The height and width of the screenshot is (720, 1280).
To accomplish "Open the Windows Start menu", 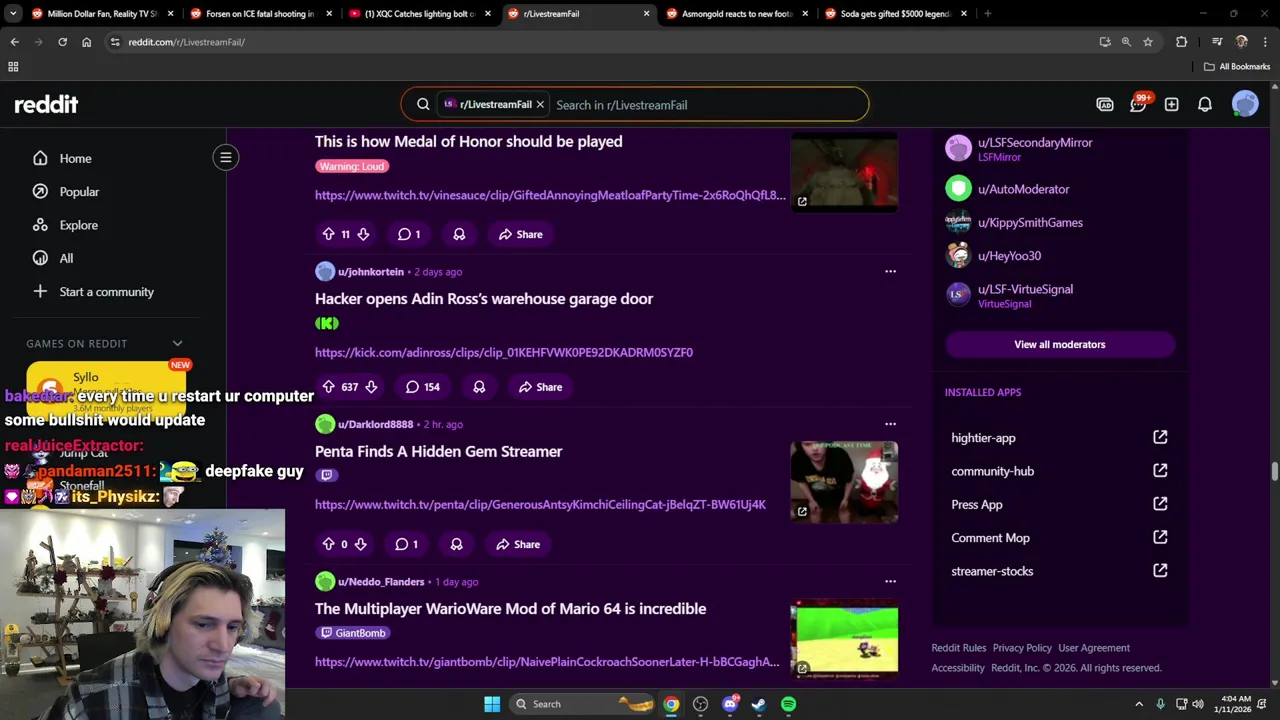I will pyautogui.click(x=492, y=704).
